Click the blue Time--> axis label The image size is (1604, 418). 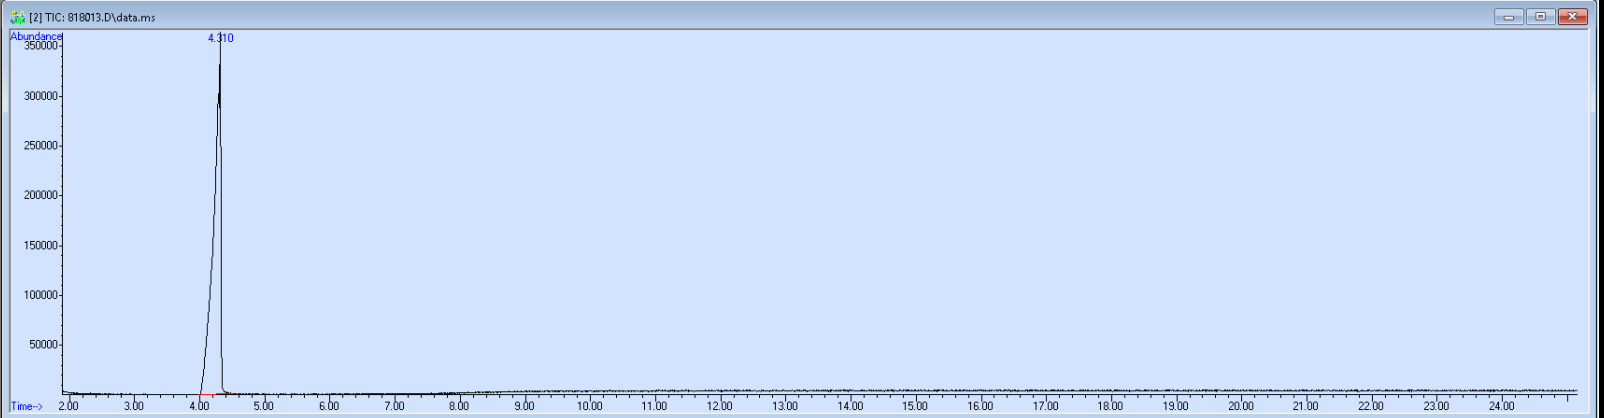(x=26, y=406)
